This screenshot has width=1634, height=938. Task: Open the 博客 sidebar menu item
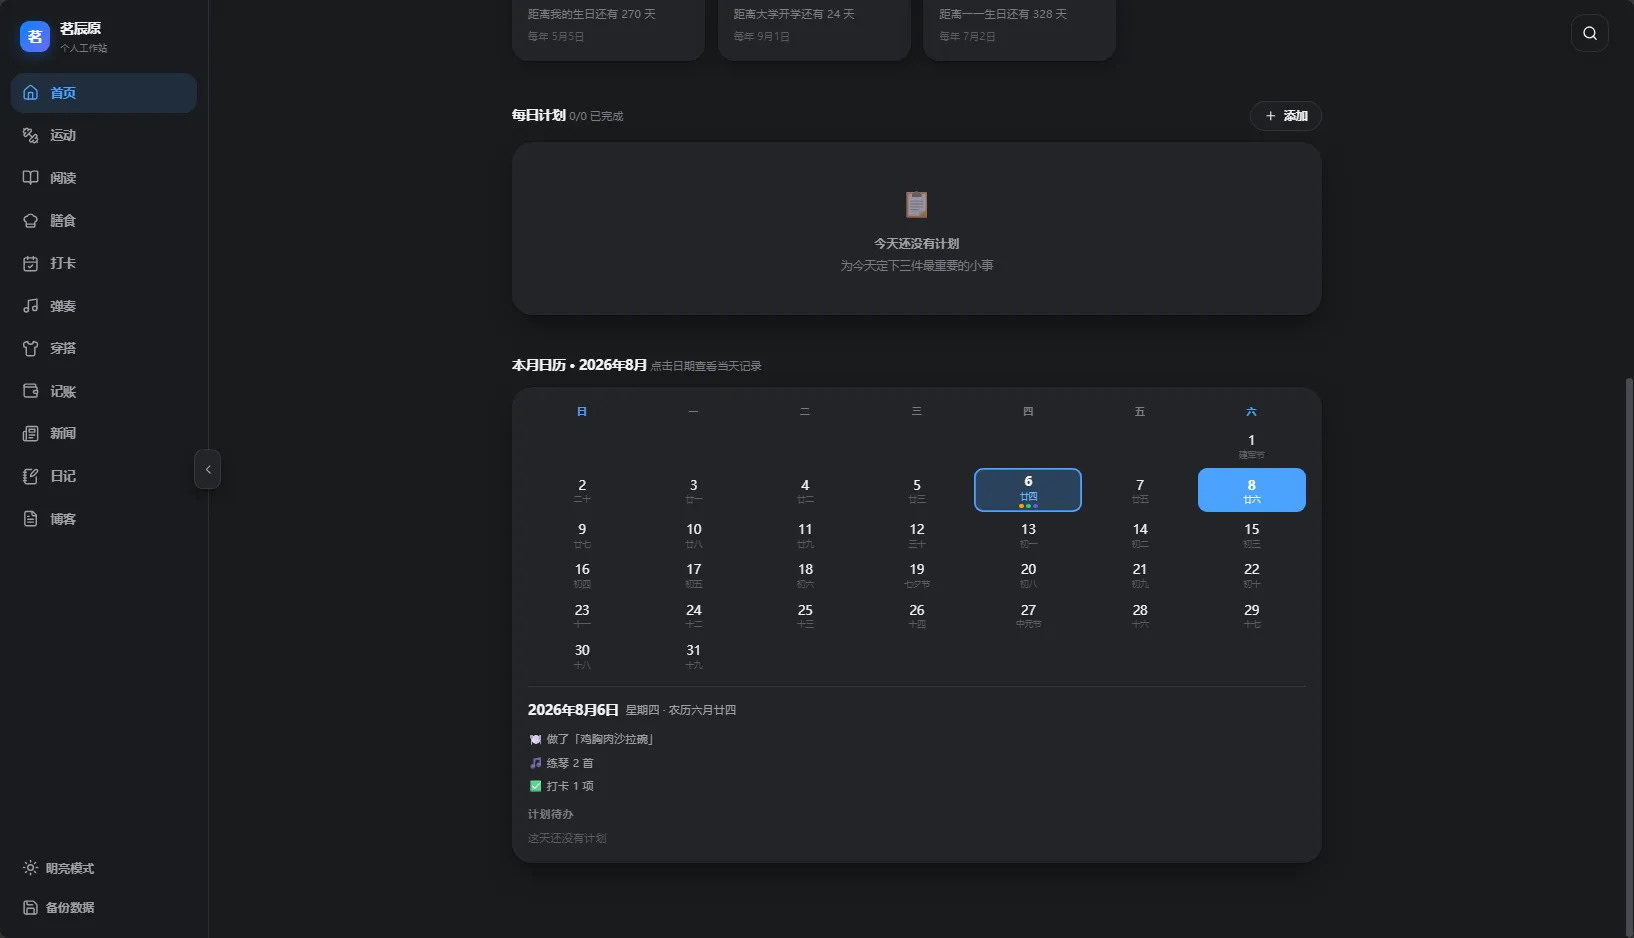104,519
